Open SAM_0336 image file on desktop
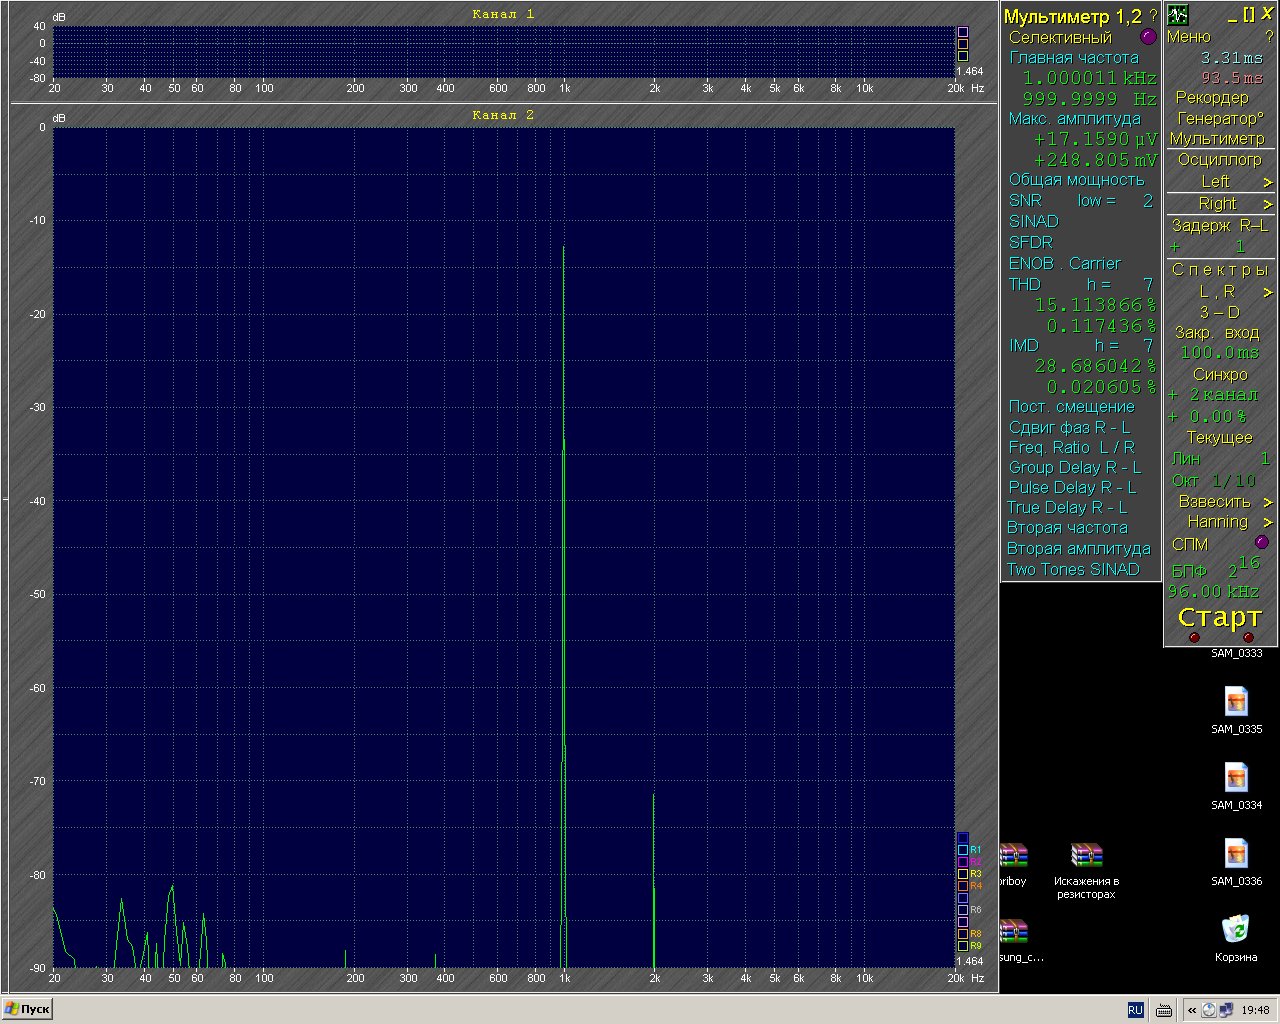1280x1024 pixels. click(x=1236, y=862)
